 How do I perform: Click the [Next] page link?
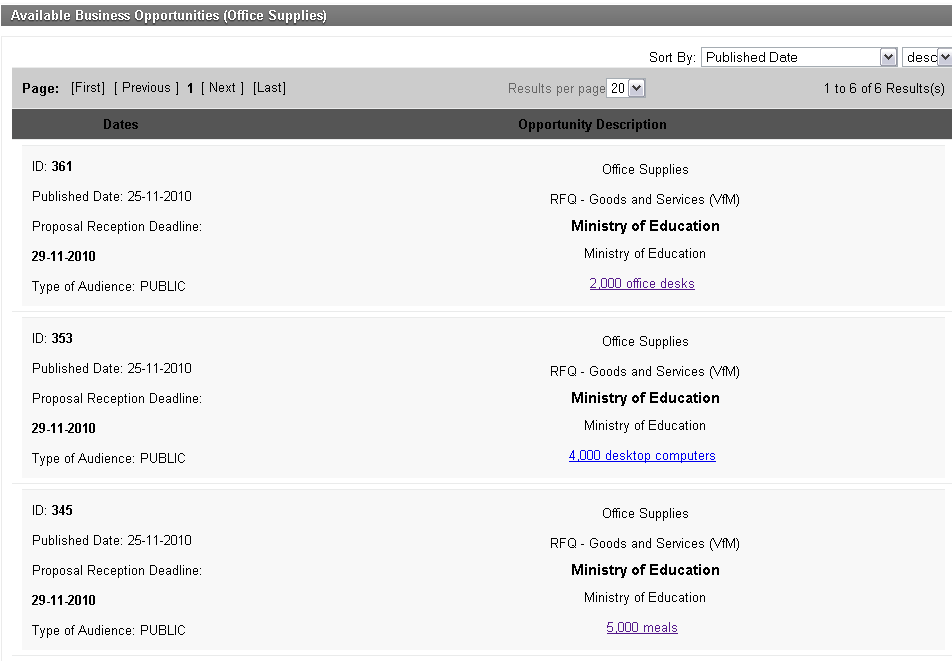pos(222,88)
